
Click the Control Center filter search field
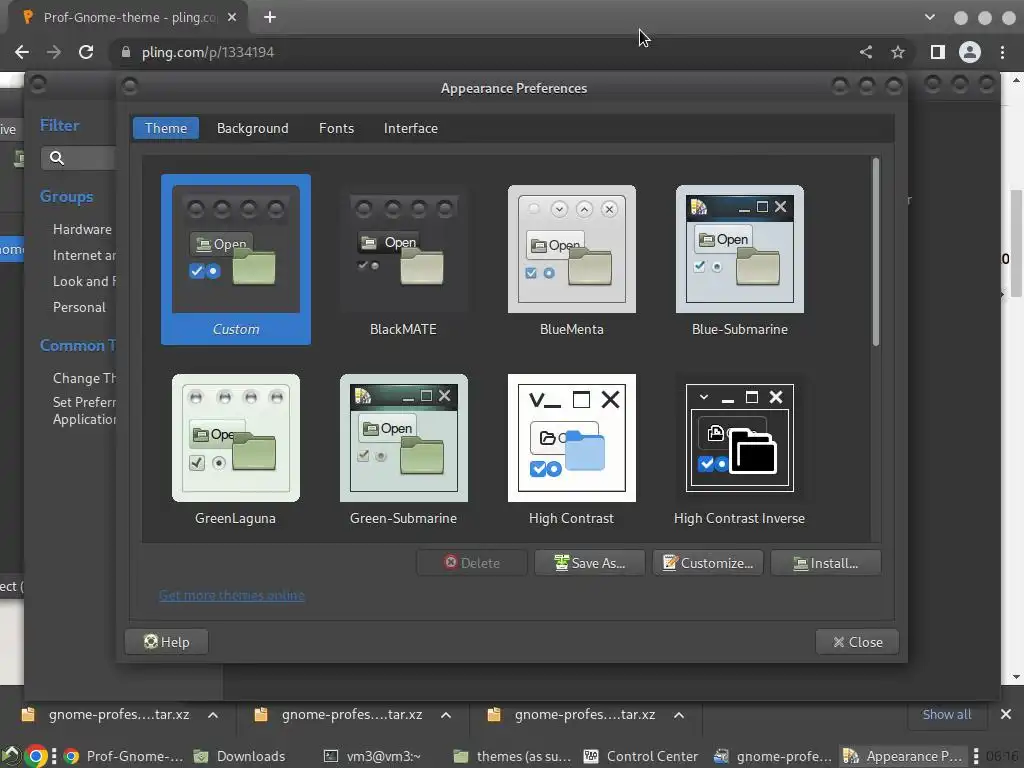pyautogui.click(x=78, y=158)
